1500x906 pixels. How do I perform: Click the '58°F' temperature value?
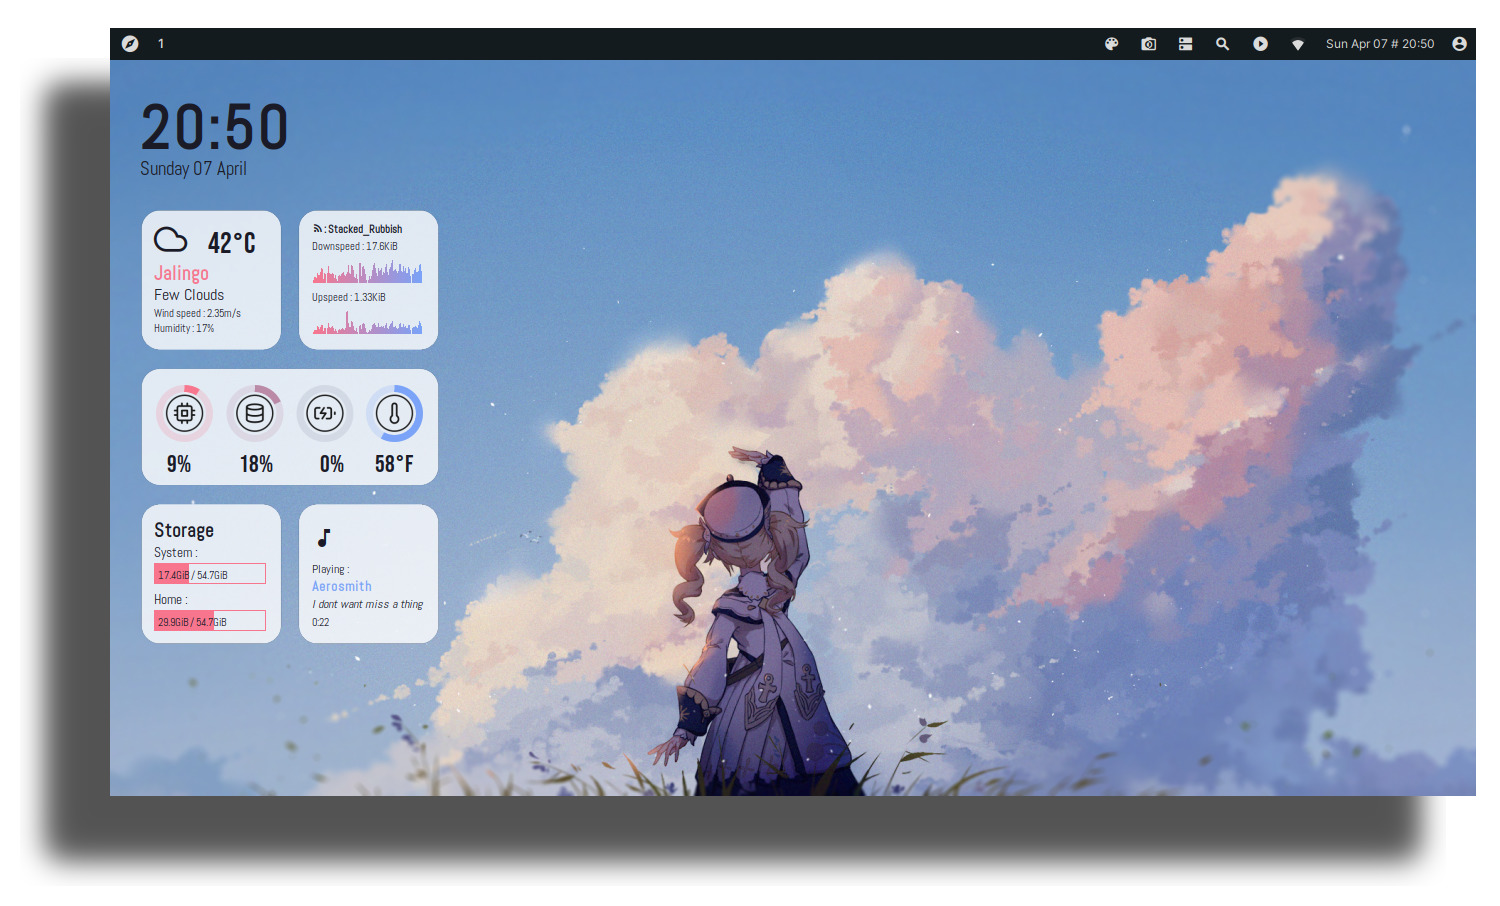click(x=394, y=464)
